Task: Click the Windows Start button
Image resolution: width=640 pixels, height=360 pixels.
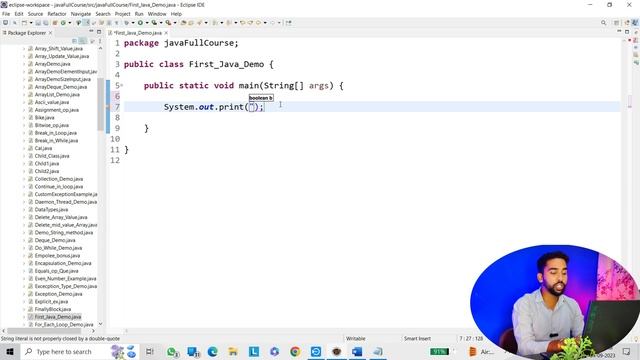Action: click(x=10, y=351)
